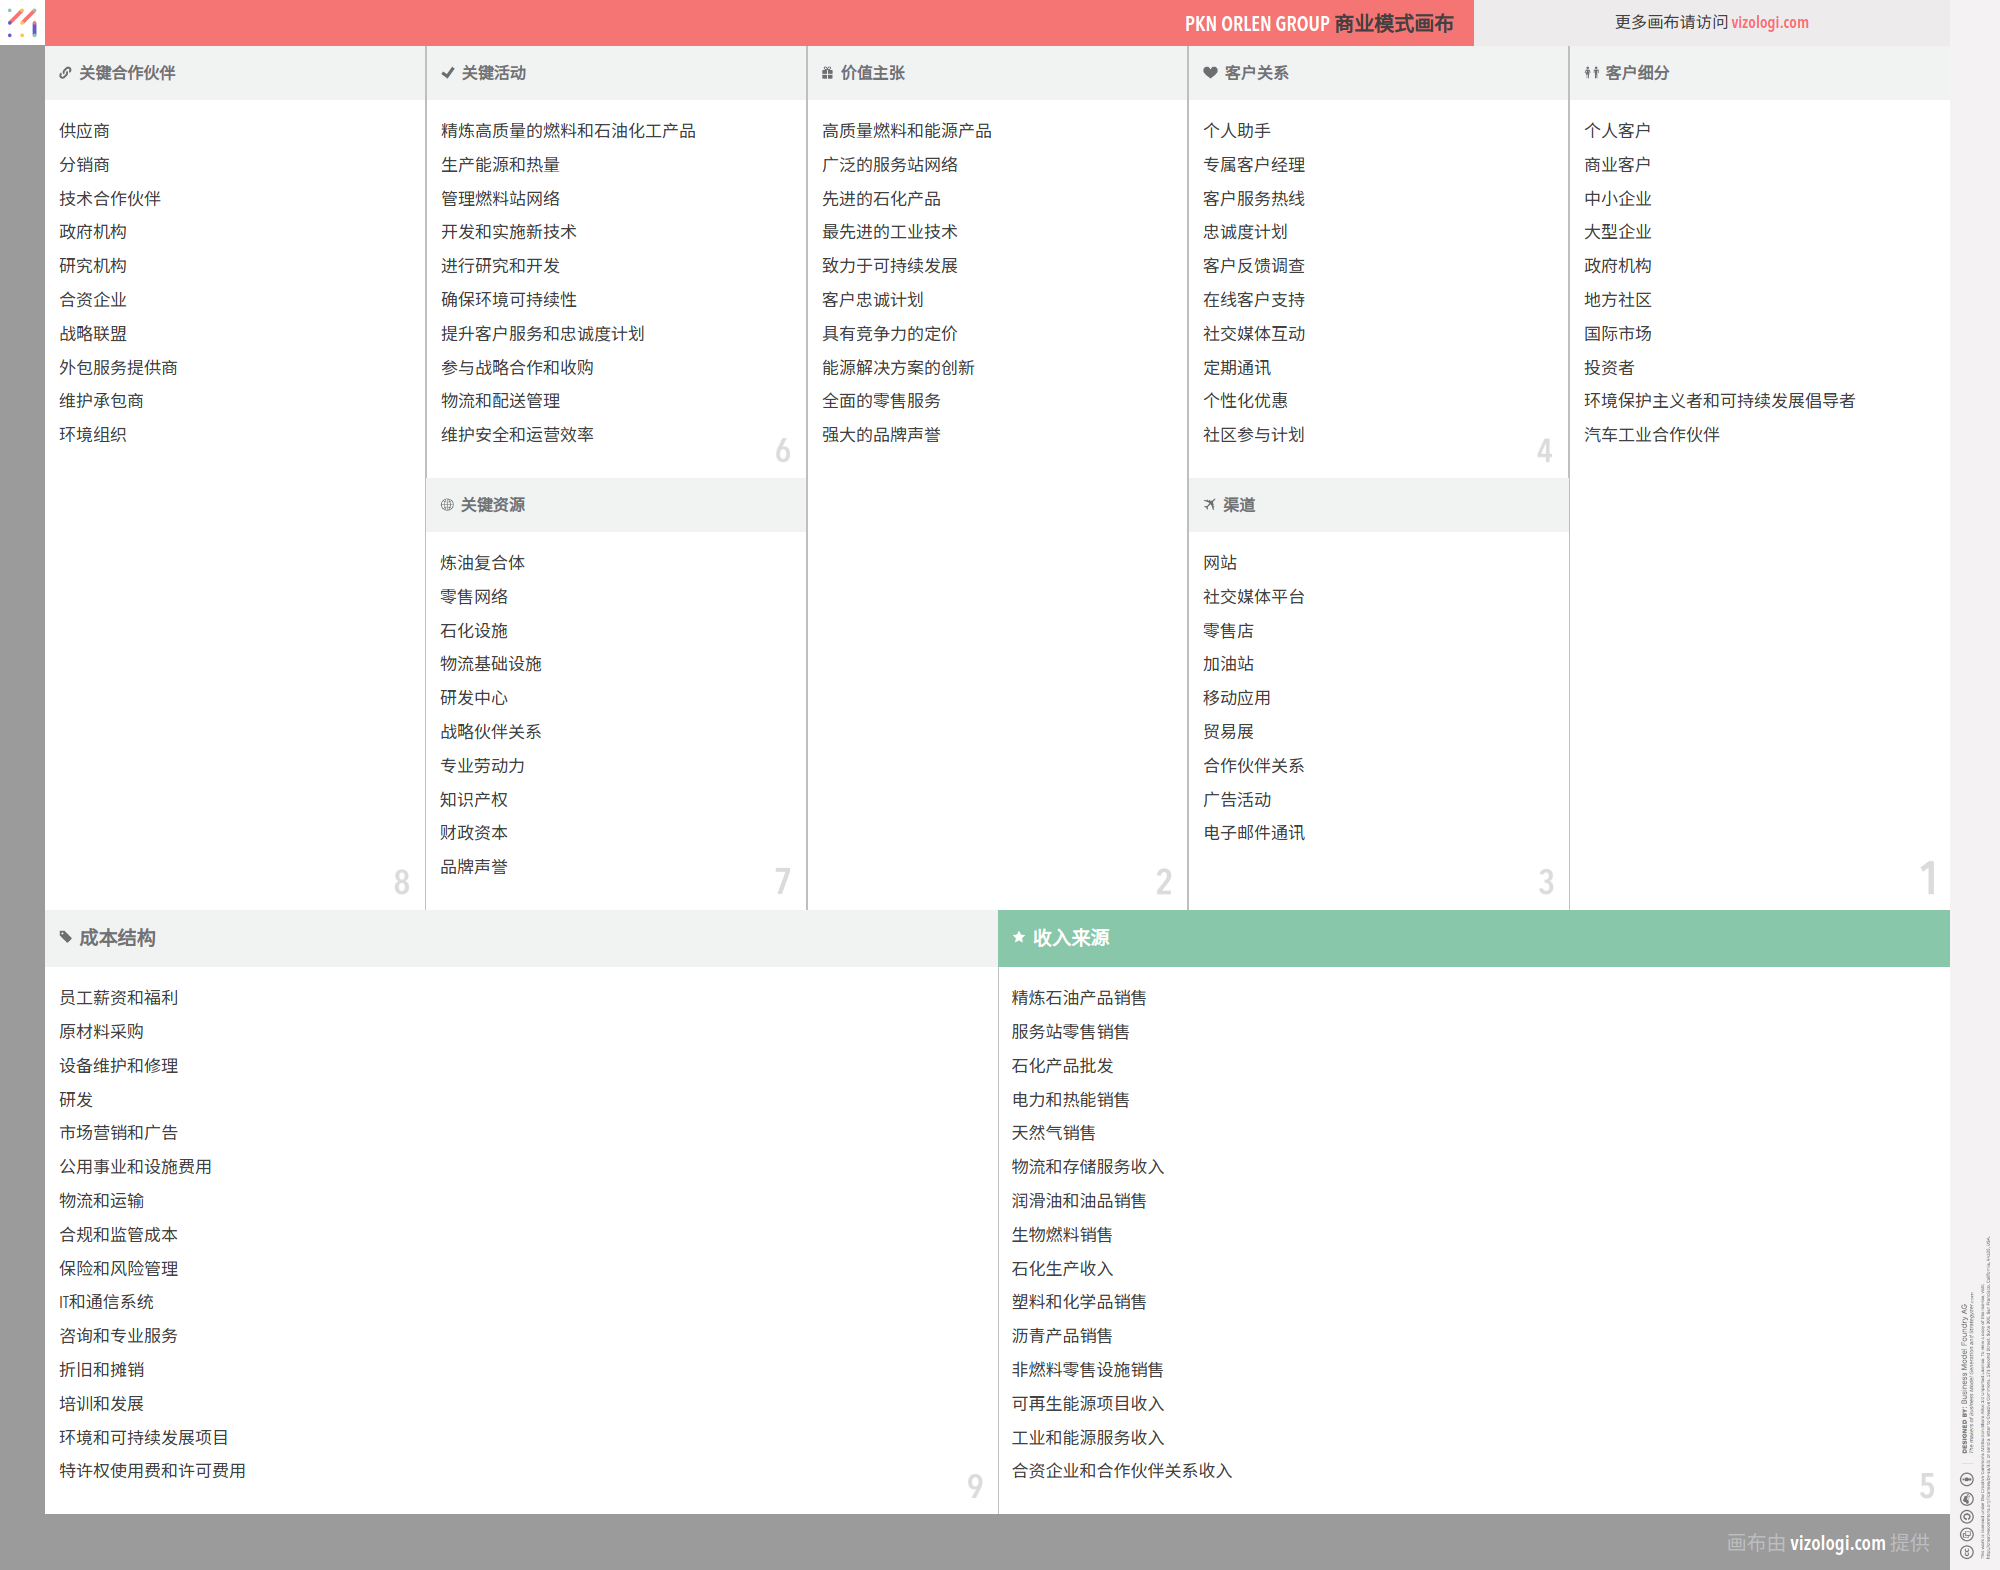Image resolution: width=2000 pixels, height=1570 pixels.
Task: Click the globe icon beside 关键资源
Action: point(447,505)
